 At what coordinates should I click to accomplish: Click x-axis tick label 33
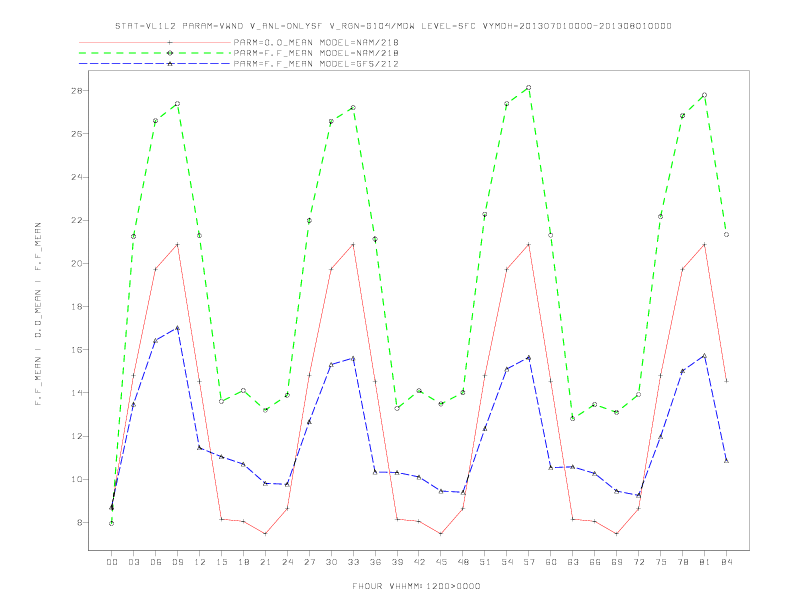[x=353, y=562]
